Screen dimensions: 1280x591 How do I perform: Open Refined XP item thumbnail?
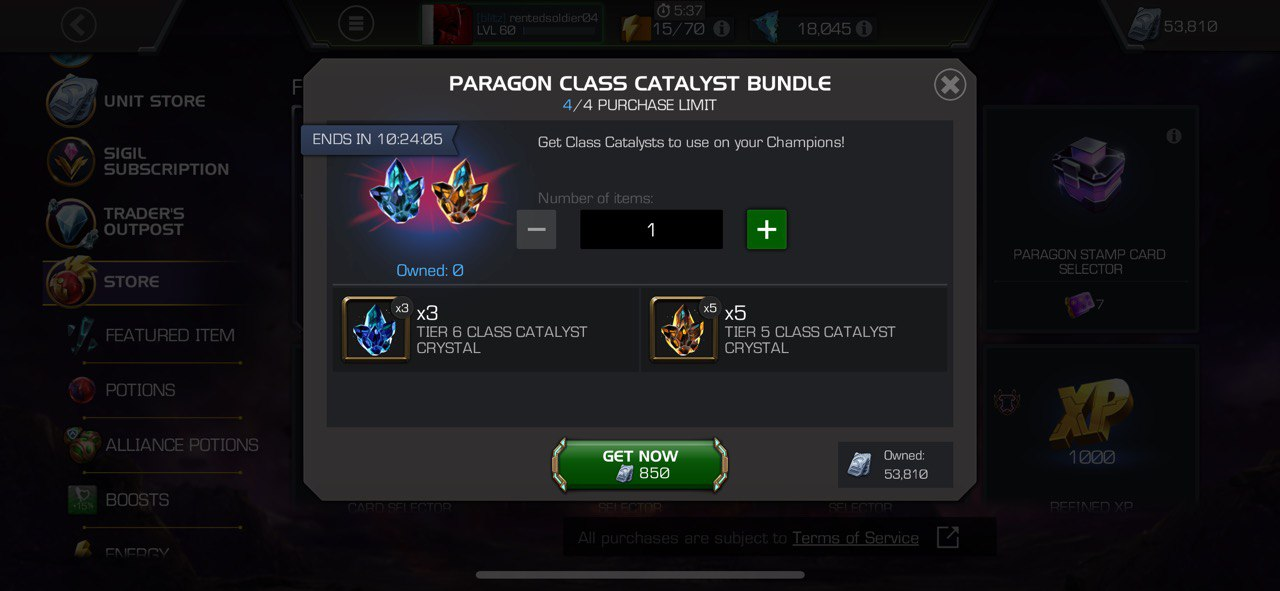pyautogui.click(x=1090, y=415)
